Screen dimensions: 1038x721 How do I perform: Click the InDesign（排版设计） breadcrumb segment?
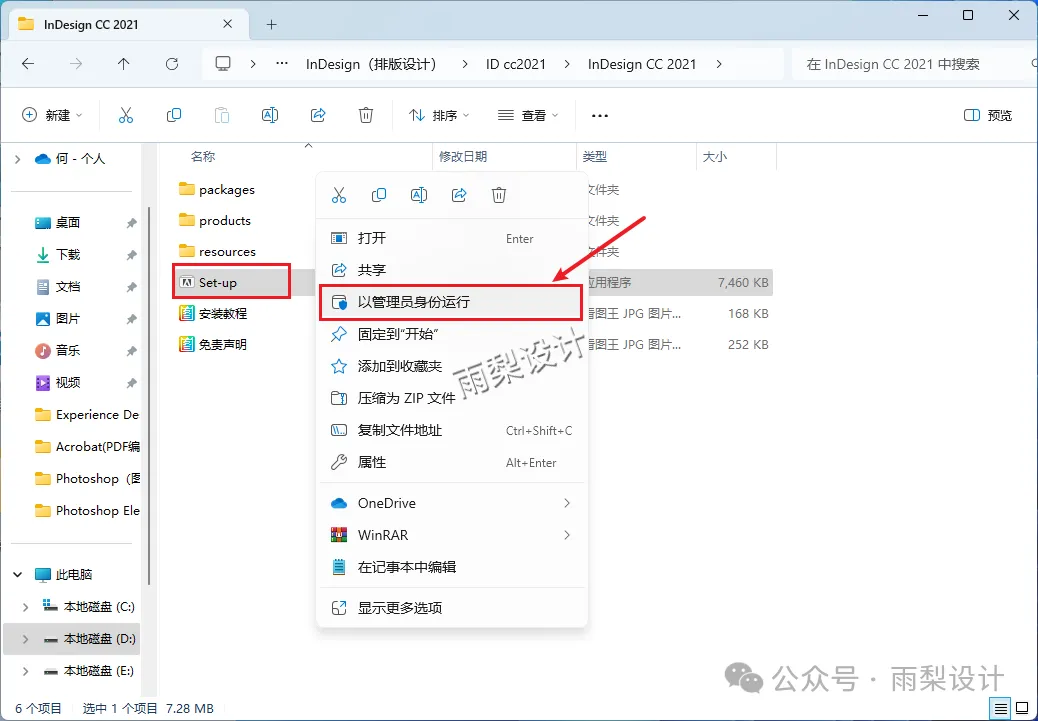tap(374, 64)
